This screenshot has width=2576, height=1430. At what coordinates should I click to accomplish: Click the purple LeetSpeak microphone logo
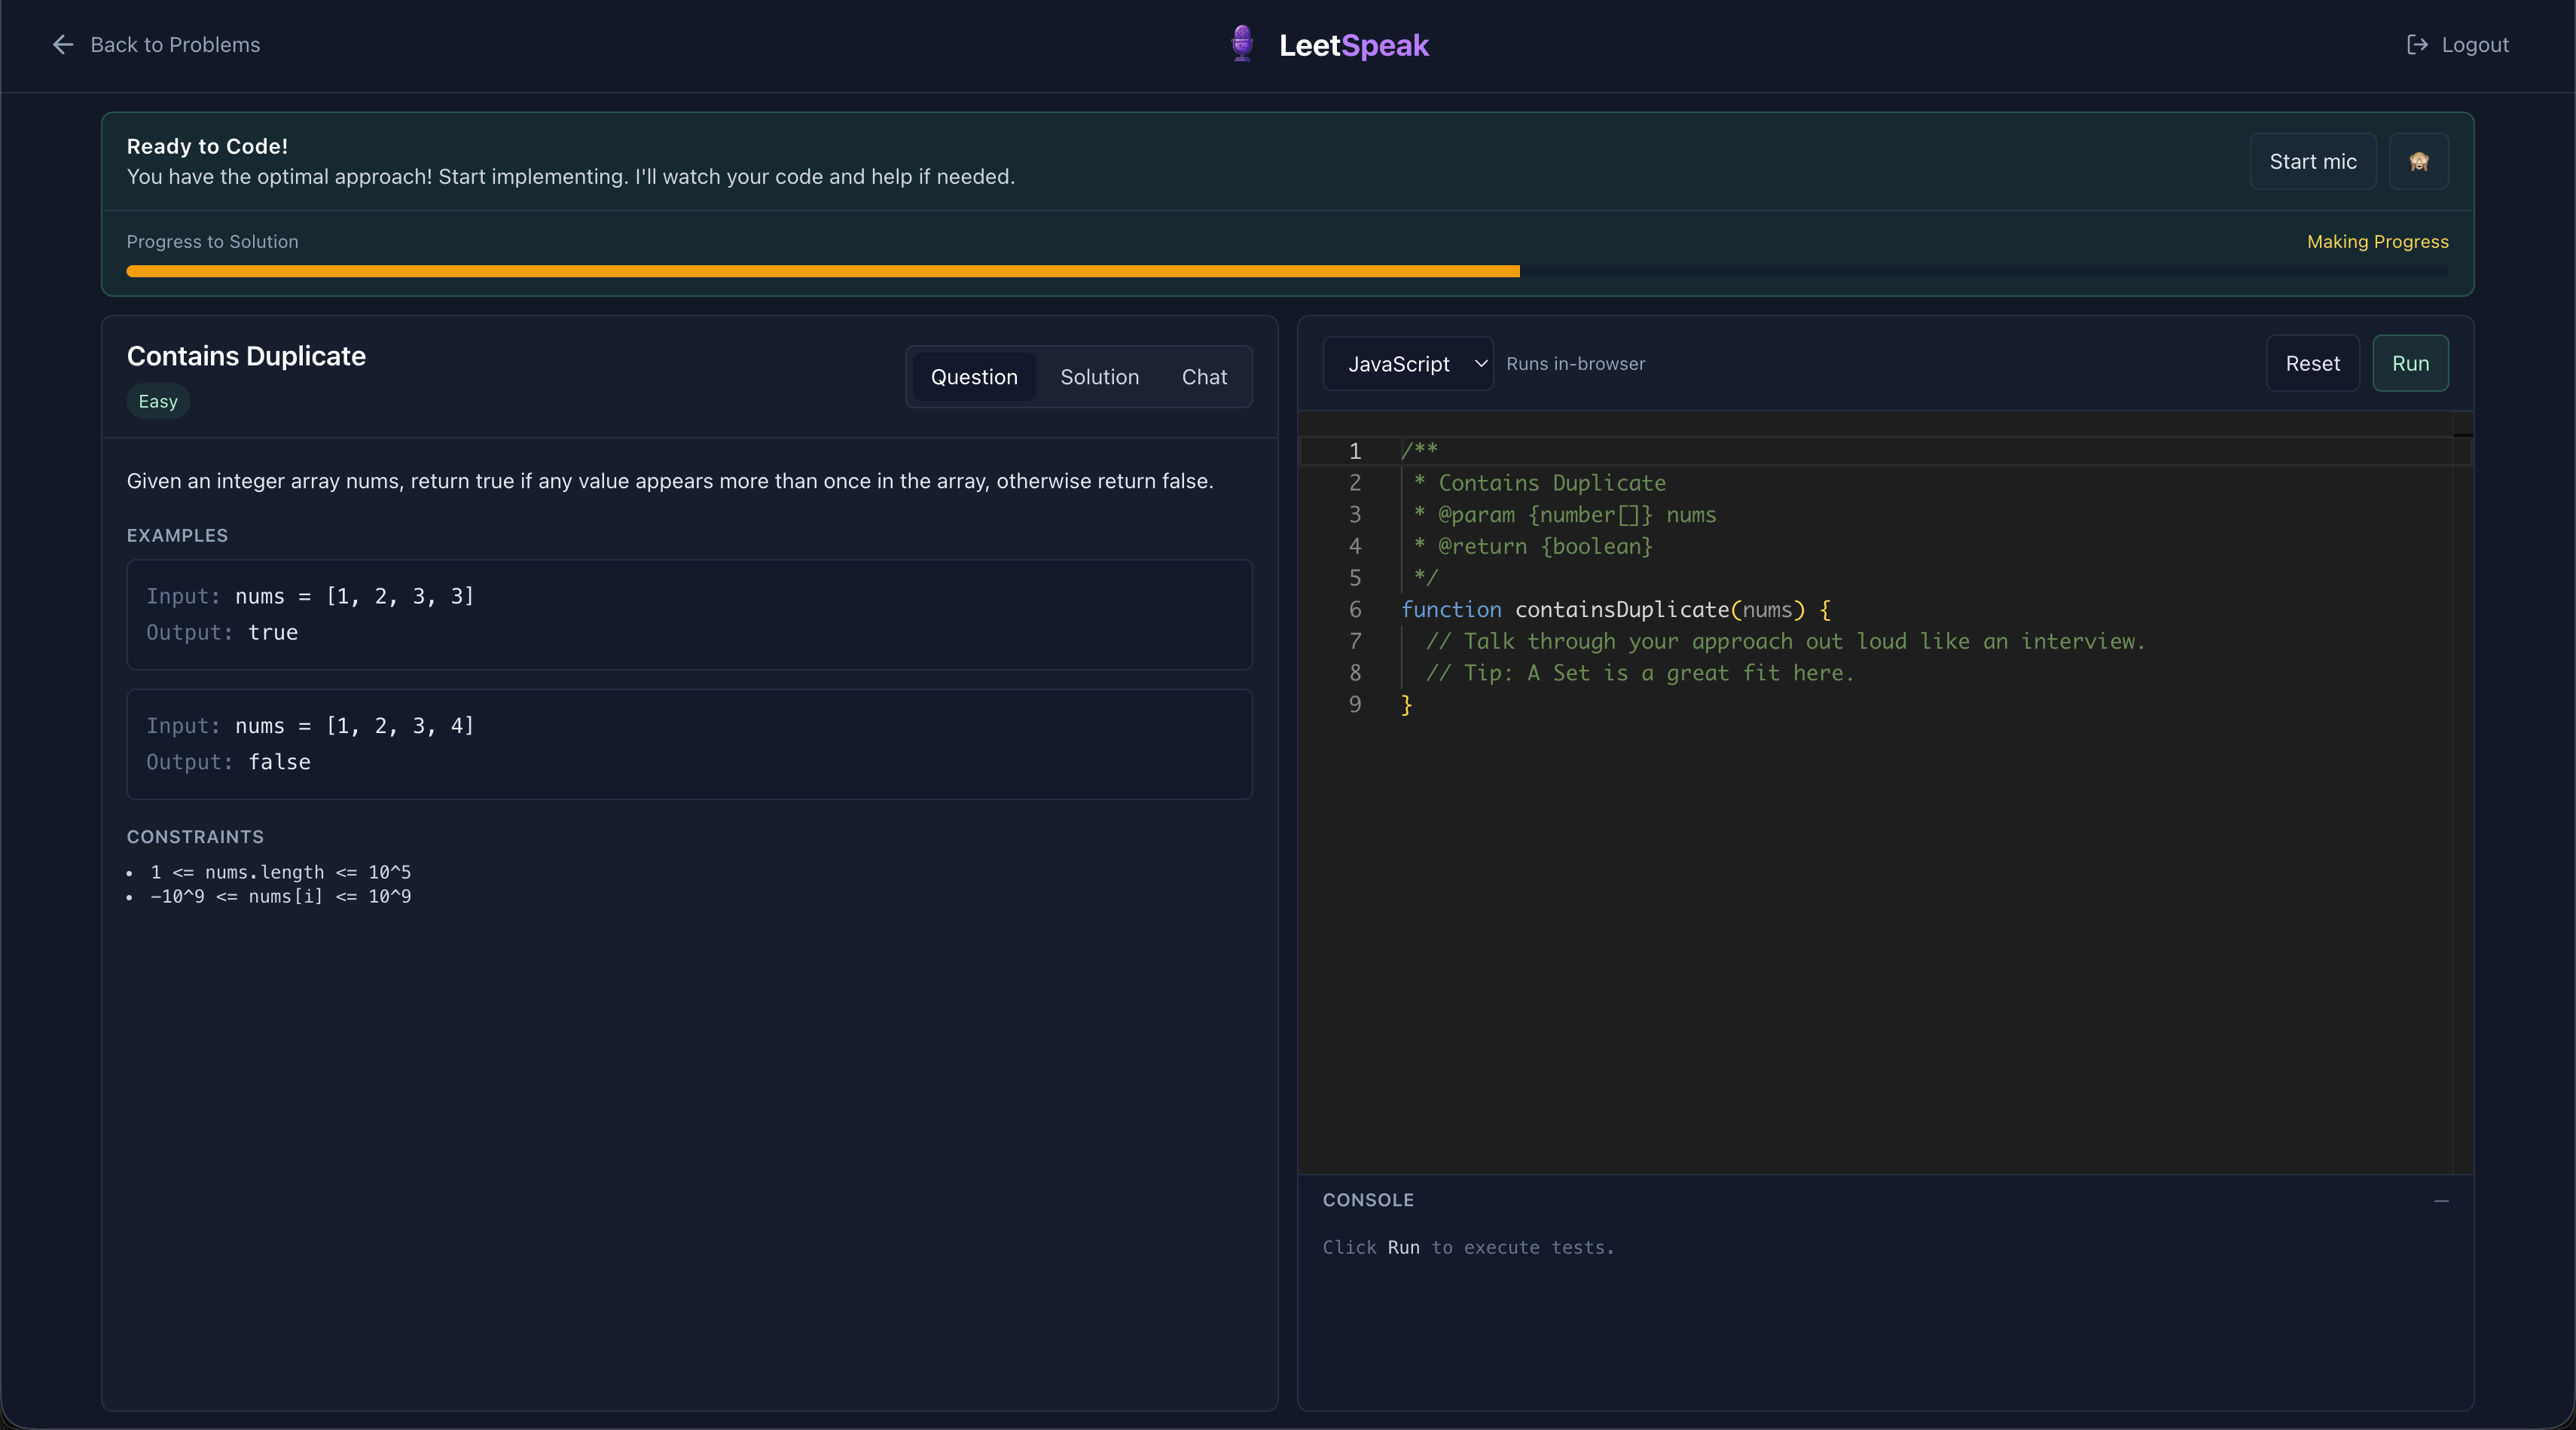[x=1242, y=44]
